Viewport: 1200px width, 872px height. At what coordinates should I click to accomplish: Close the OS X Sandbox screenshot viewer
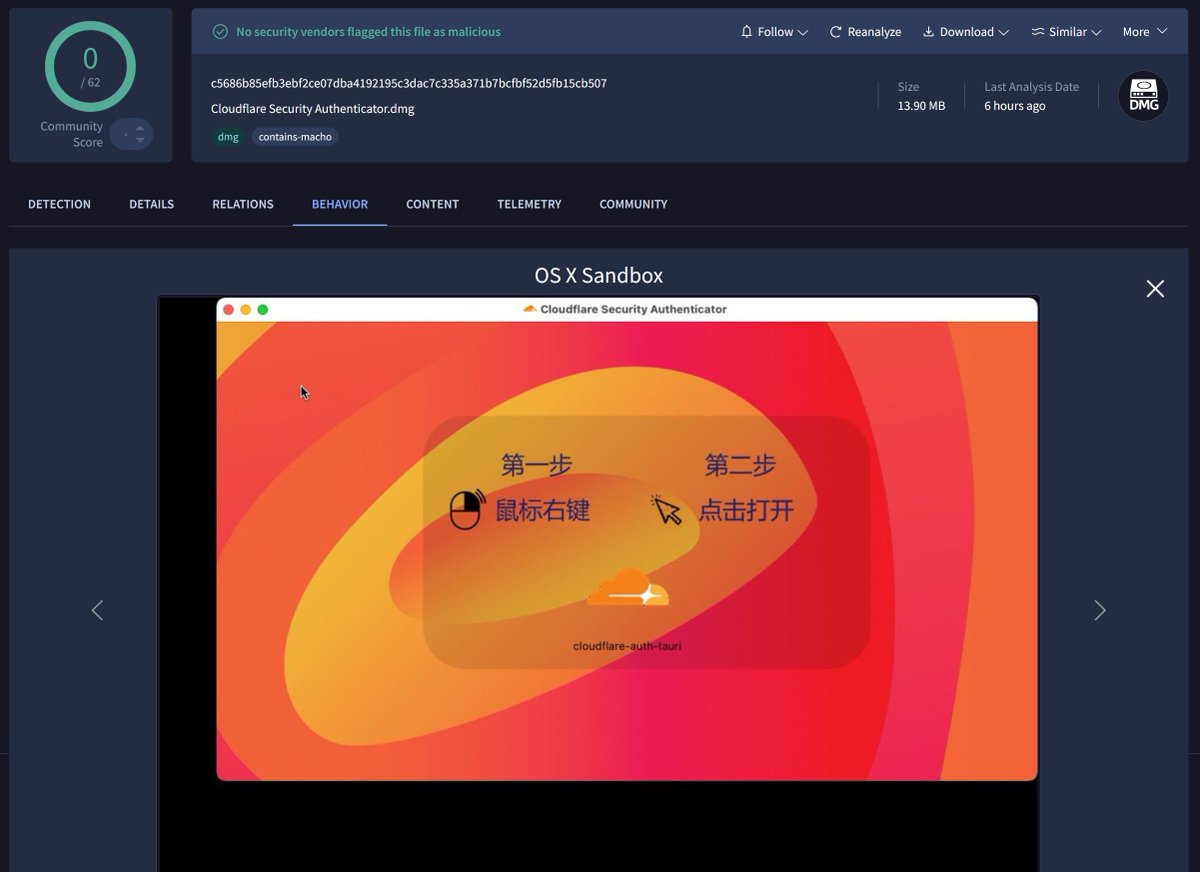1155,289
